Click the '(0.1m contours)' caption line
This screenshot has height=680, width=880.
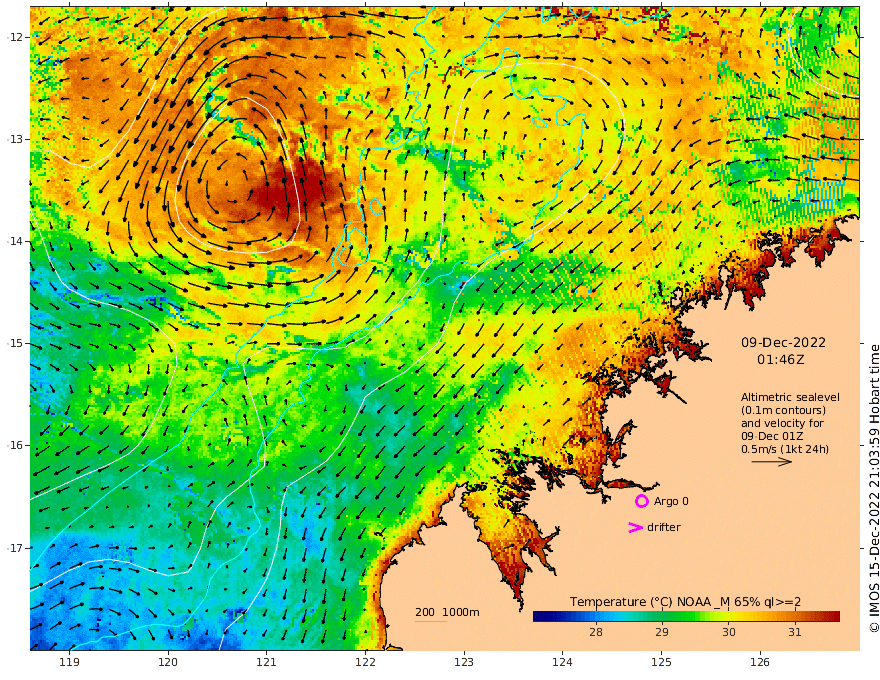coord(783,410)
